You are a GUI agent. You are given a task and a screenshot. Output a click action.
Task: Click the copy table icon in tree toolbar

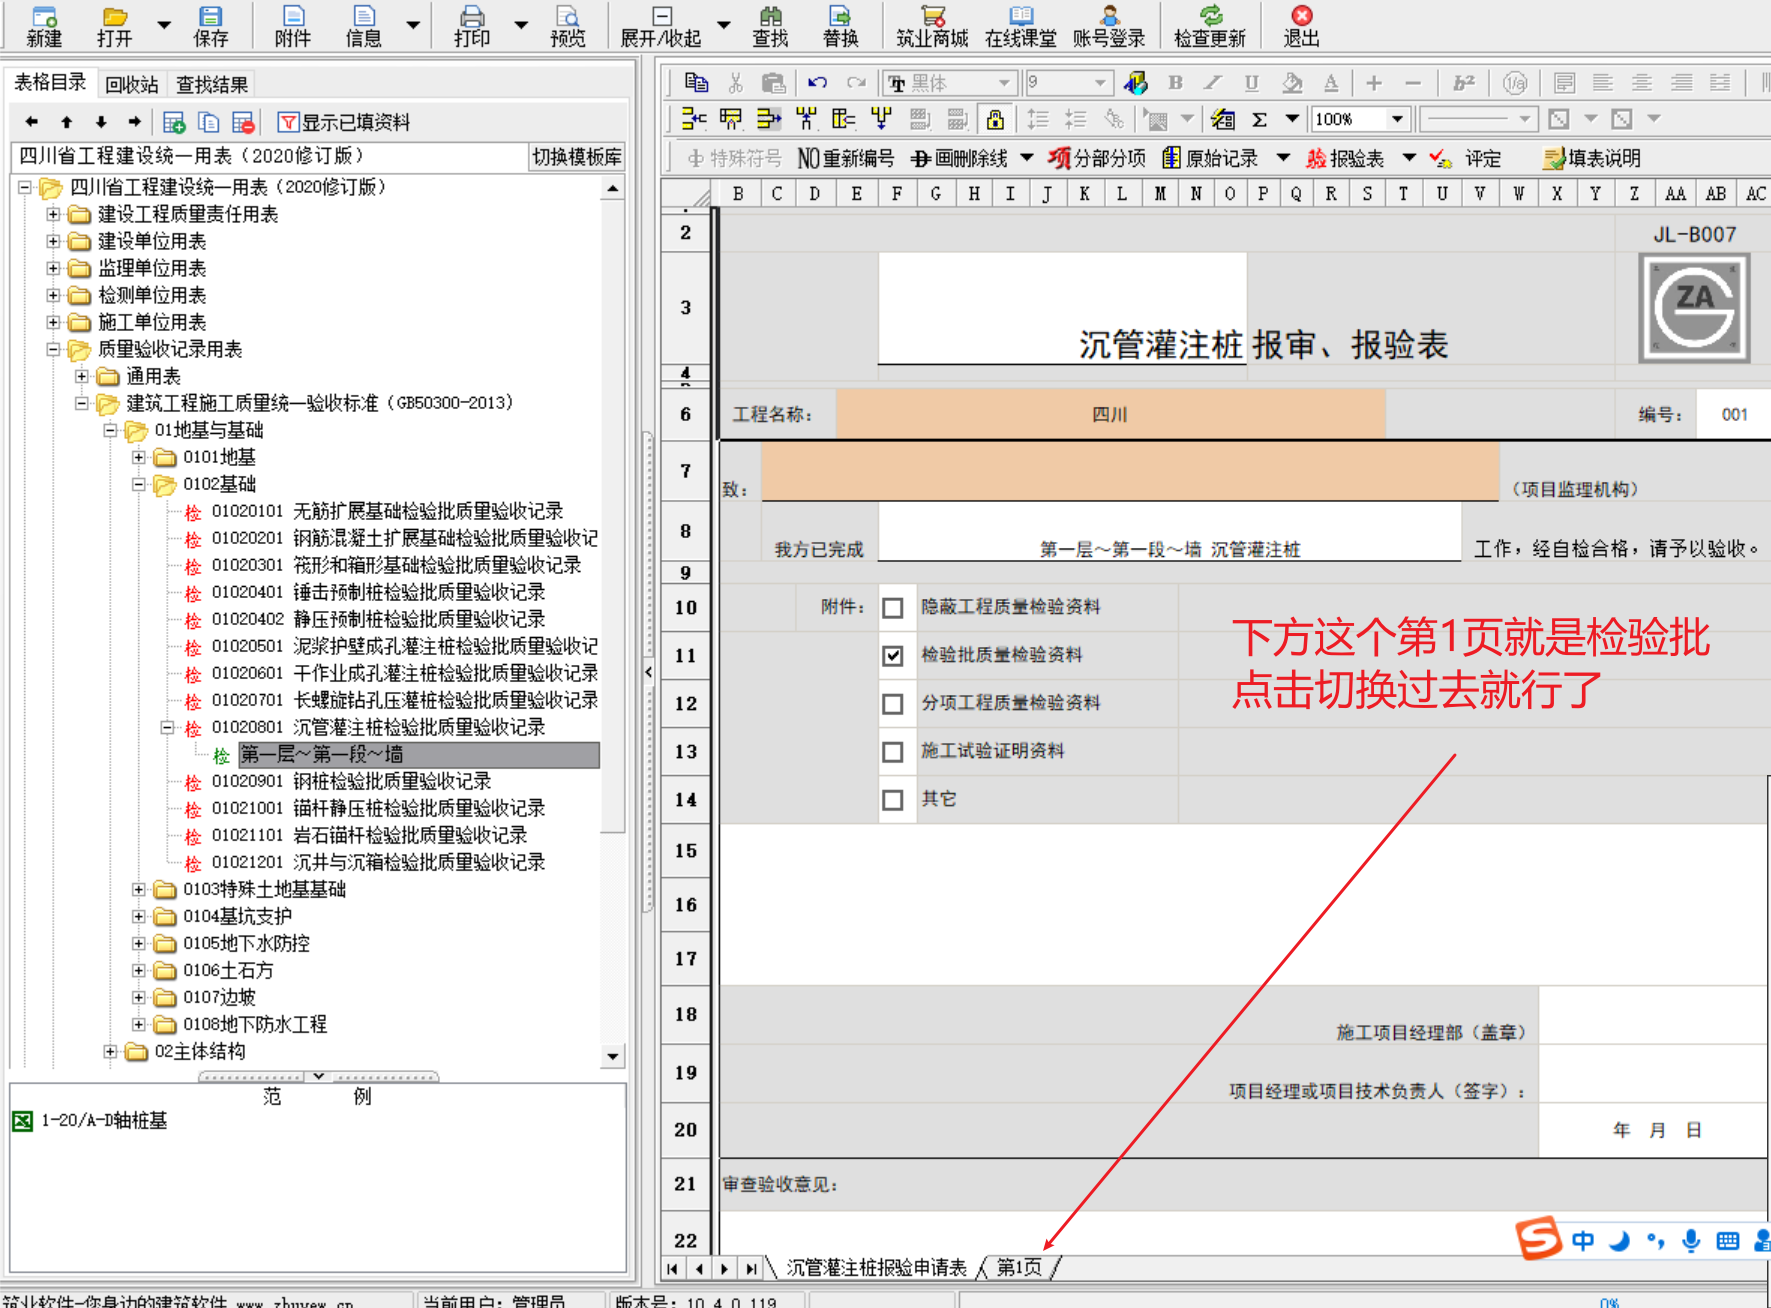[209, 122]
